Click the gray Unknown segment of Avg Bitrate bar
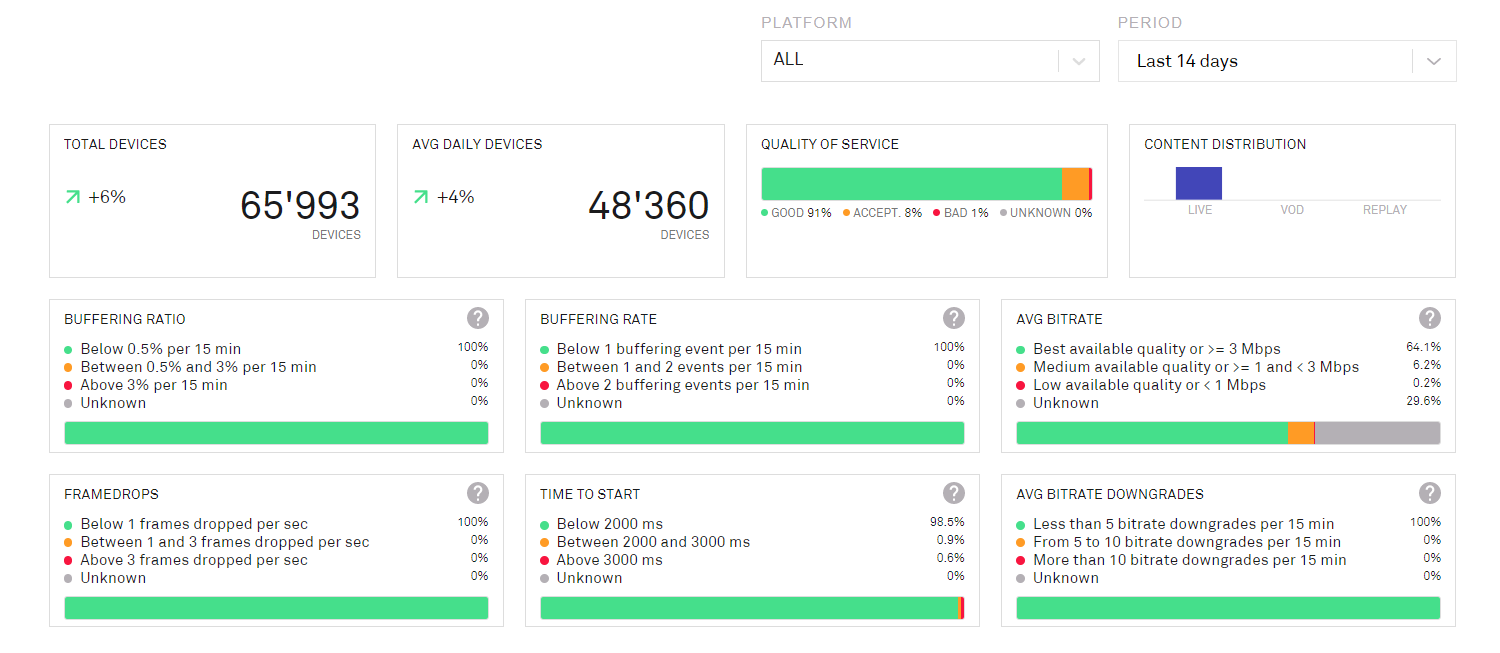The image size is (1500, 653). pos(1376,433)
